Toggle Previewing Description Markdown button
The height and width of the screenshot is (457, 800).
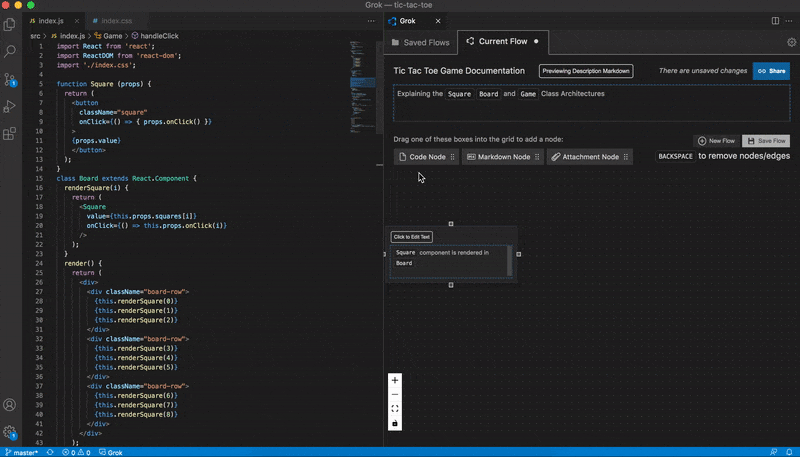point(586,71)
